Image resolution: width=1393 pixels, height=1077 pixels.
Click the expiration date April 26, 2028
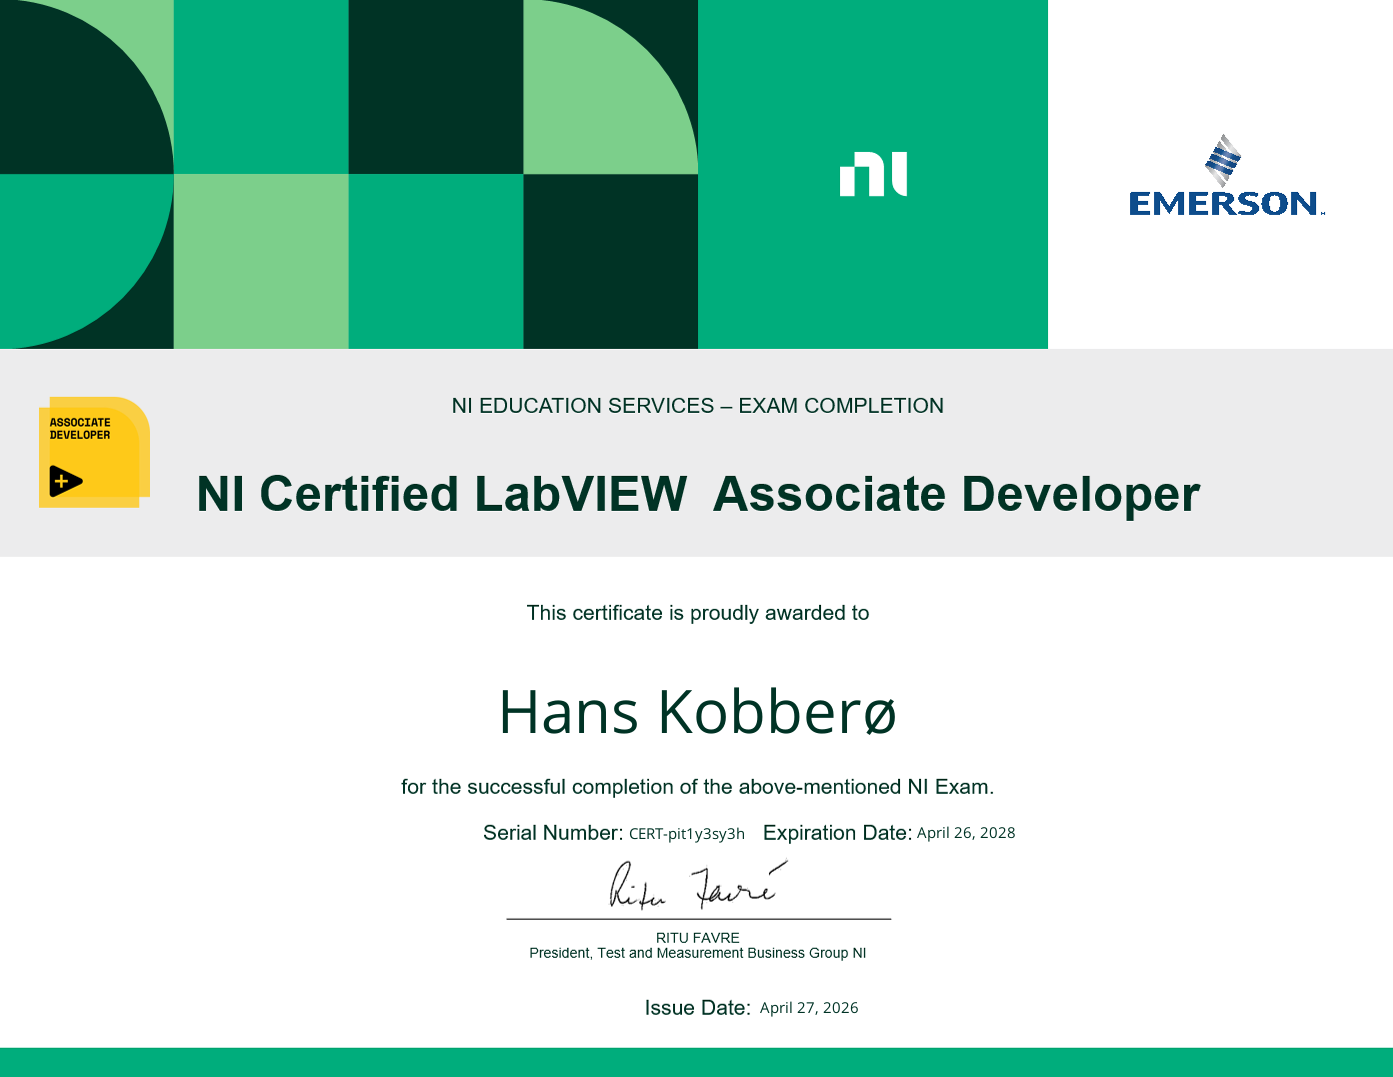coord(965,833)
